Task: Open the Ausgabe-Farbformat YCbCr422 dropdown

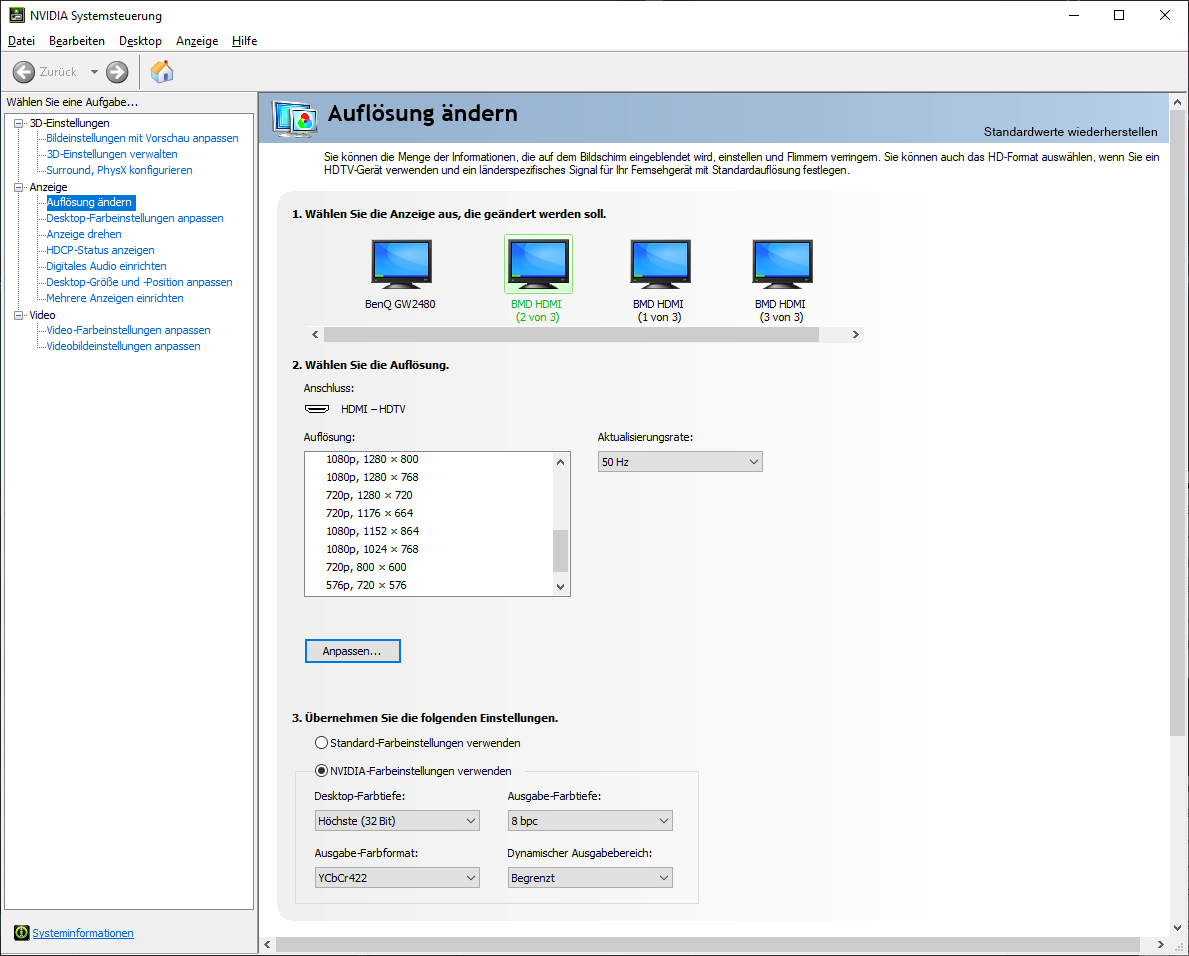Action: pos(397,878)
